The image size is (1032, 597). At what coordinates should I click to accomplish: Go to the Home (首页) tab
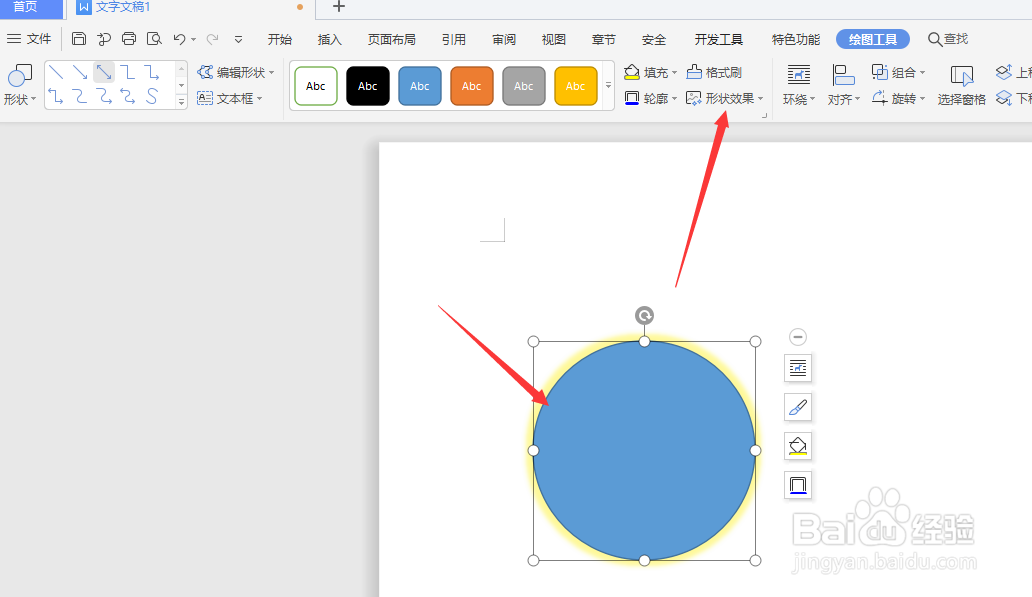click(31, 8)
